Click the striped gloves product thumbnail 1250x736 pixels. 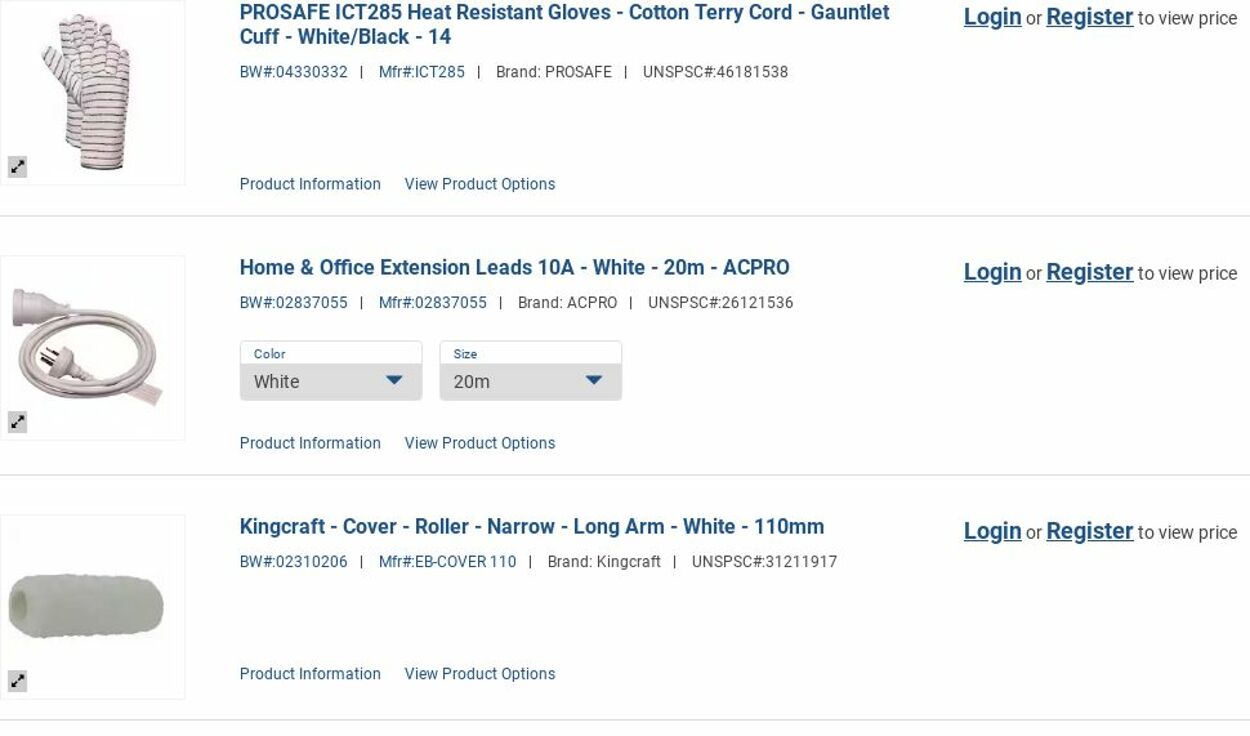tap(93, 90)
